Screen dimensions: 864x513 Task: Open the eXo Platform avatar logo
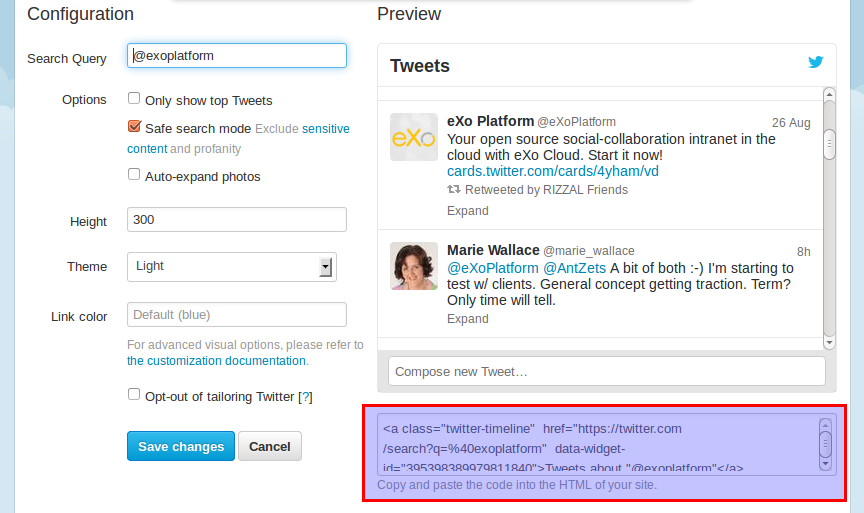(x=414, y=137)
